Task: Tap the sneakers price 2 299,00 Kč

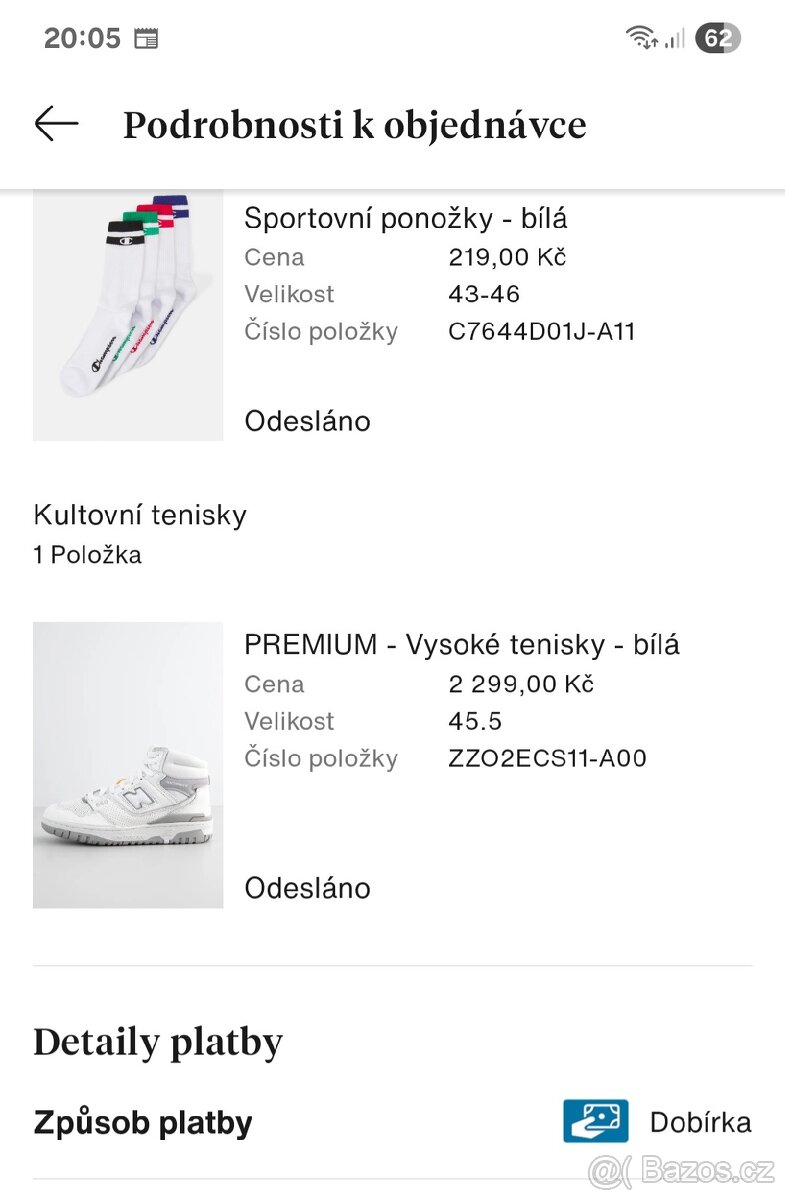Action: (520, 684)
